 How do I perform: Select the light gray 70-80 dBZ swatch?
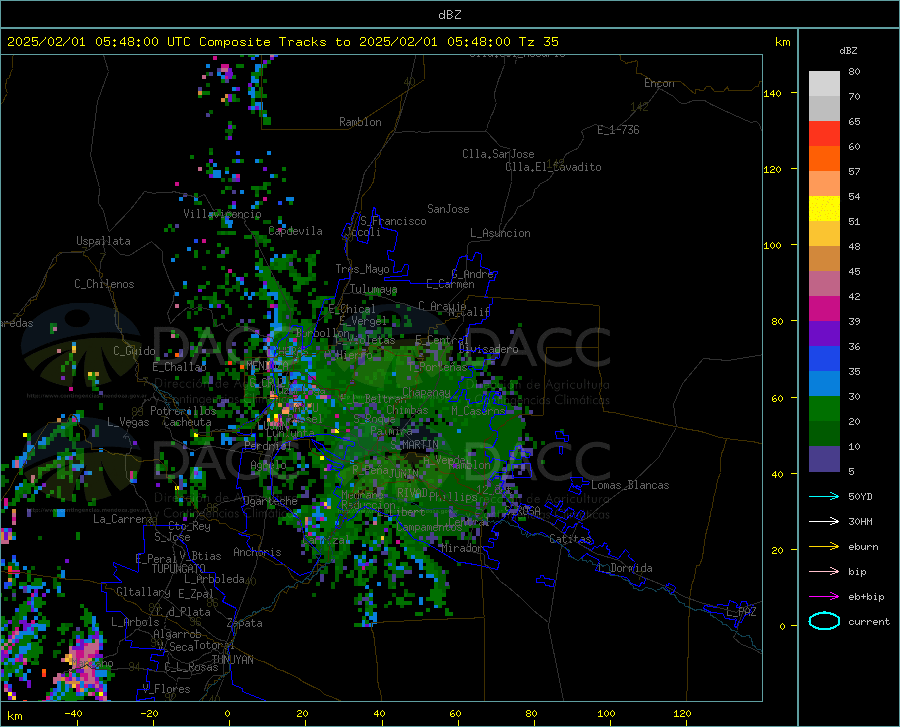click(x=824, y=84)
